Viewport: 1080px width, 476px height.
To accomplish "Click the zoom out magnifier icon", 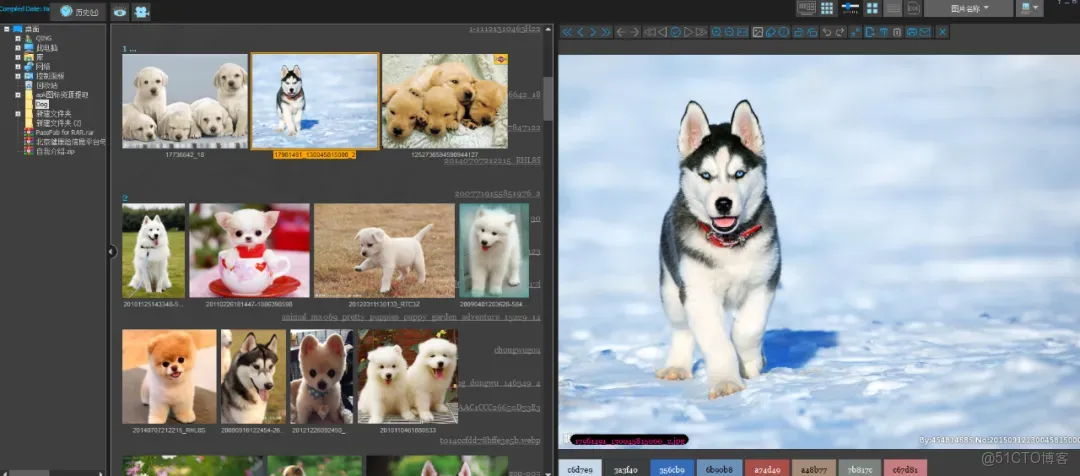I will (x=729, y=32).
